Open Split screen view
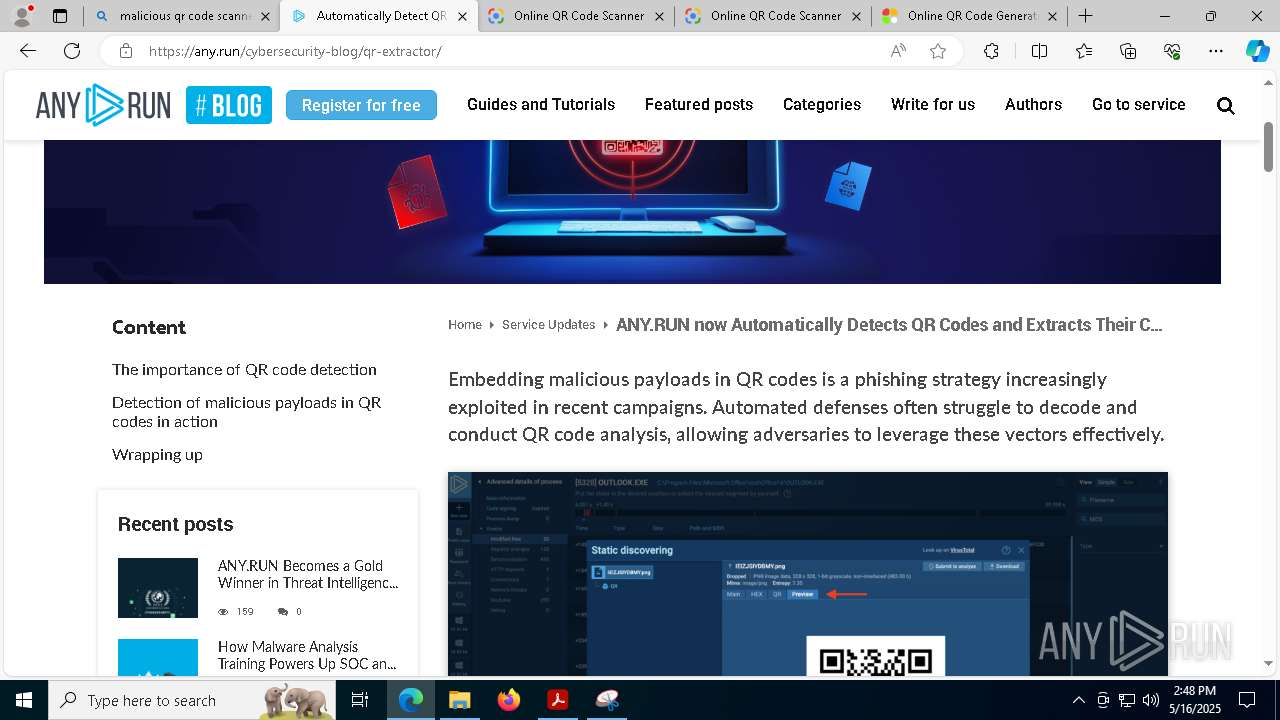Viewport: 1280px width, 720px height. [x=1039, y=51]
